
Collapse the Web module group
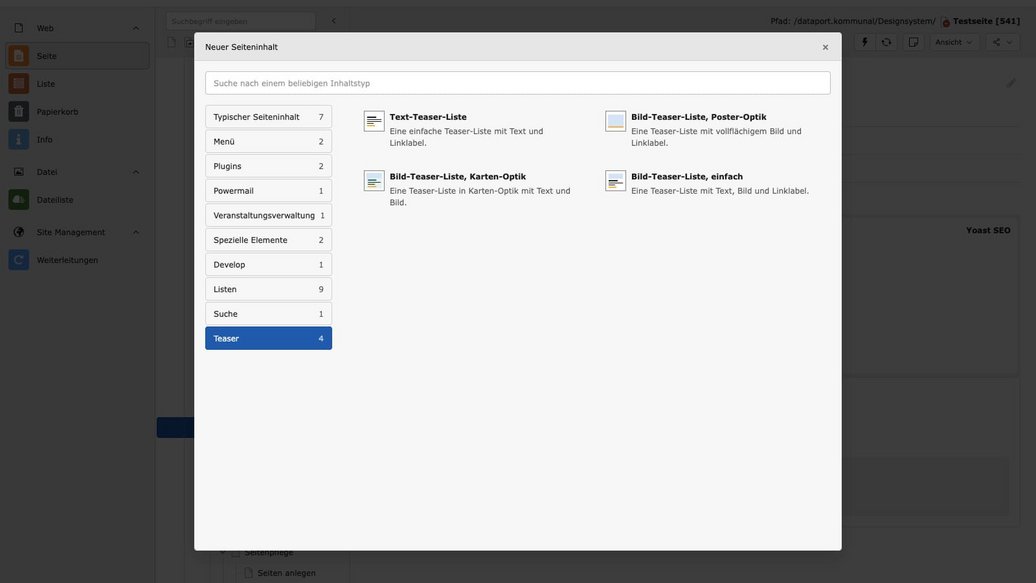tap(136, 28)
